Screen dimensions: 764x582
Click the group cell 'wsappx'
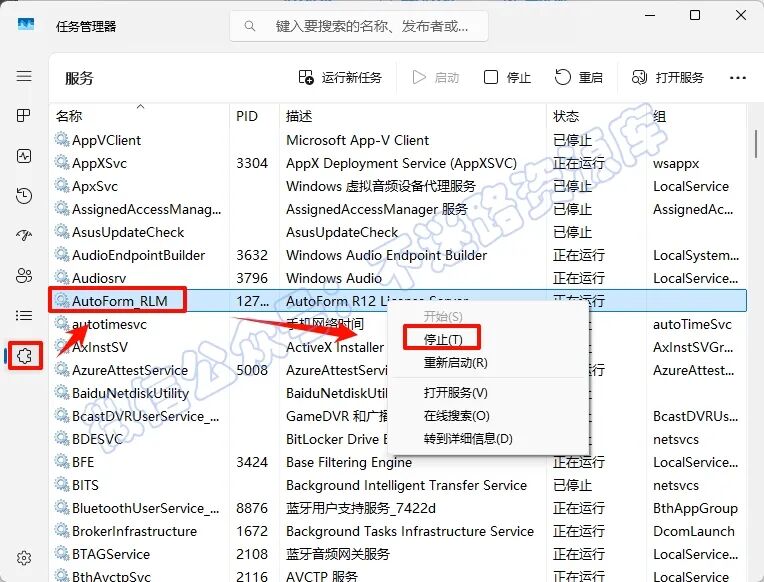676,163
